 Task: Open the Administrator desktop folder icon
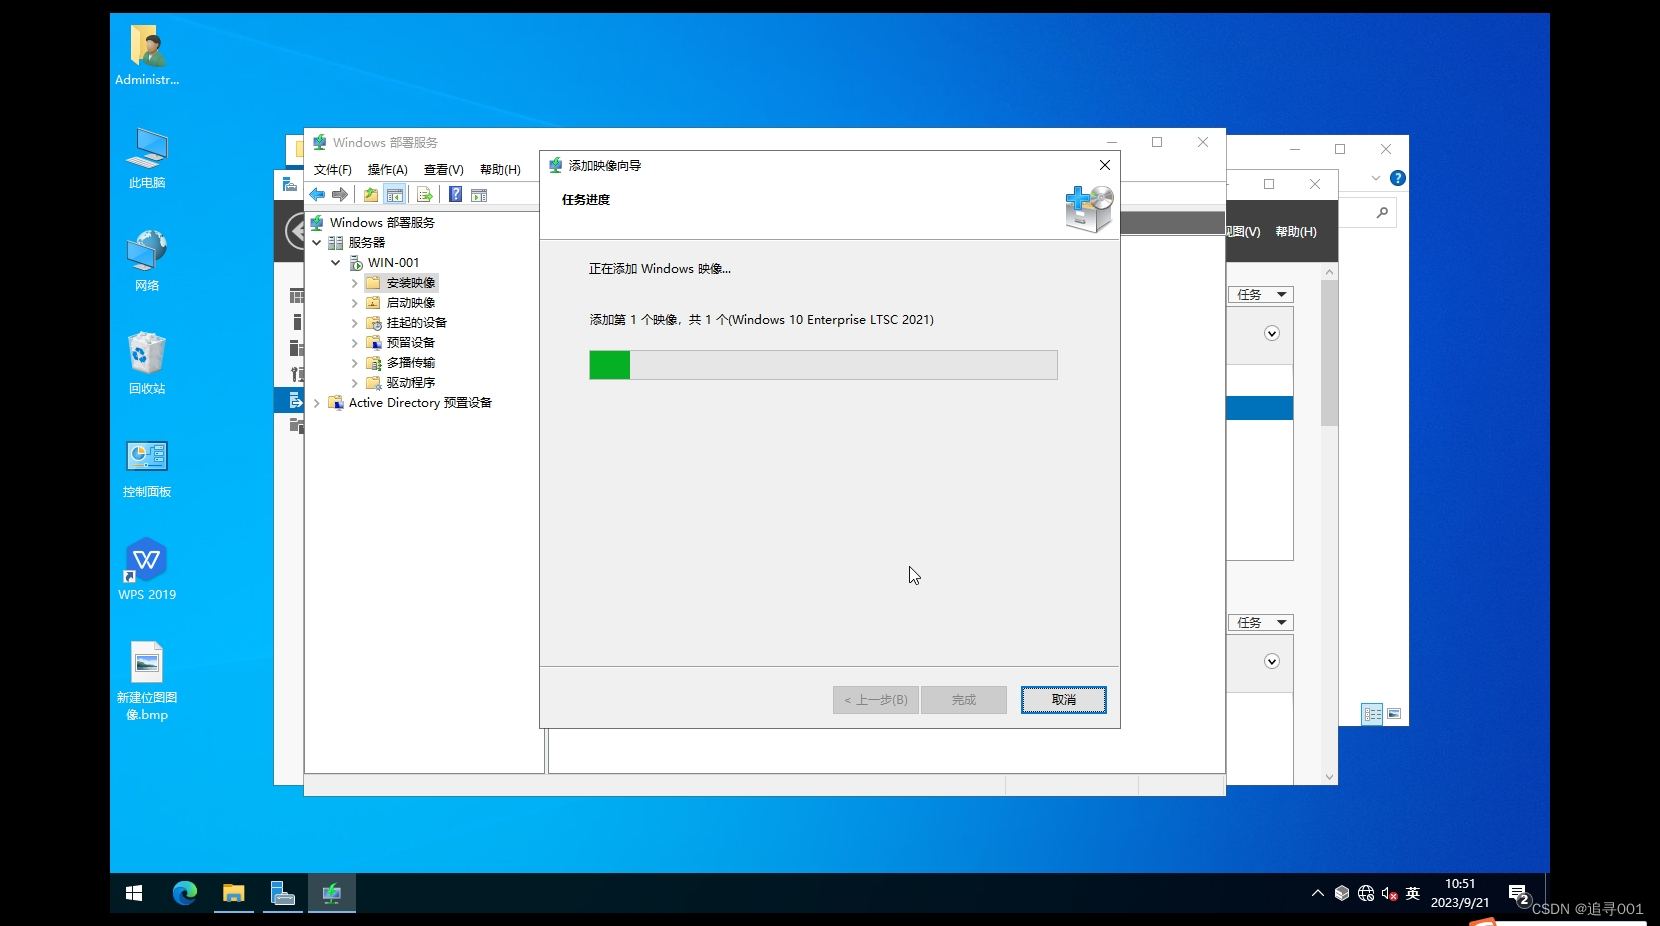pos(147,56)
